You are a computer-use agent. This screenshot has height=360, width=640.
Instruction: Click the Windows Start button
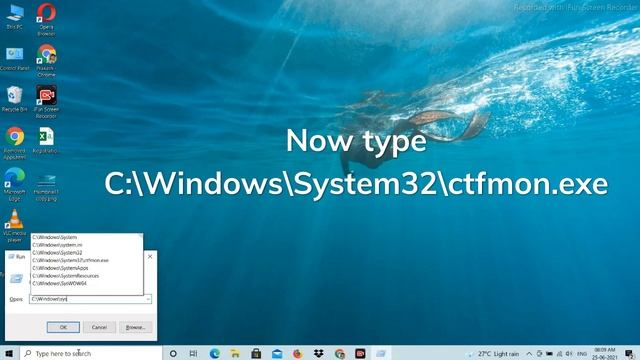[x=9, y=353]
